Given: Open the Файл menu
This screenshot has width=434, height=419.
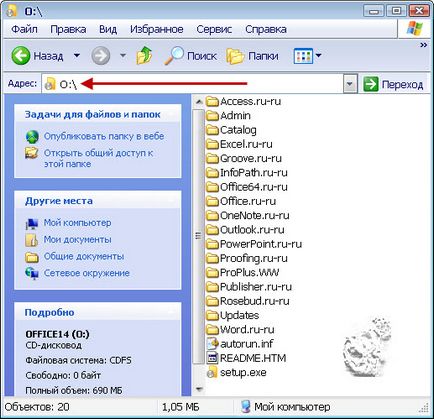Looking at the screenshot, I should [24, 29].
